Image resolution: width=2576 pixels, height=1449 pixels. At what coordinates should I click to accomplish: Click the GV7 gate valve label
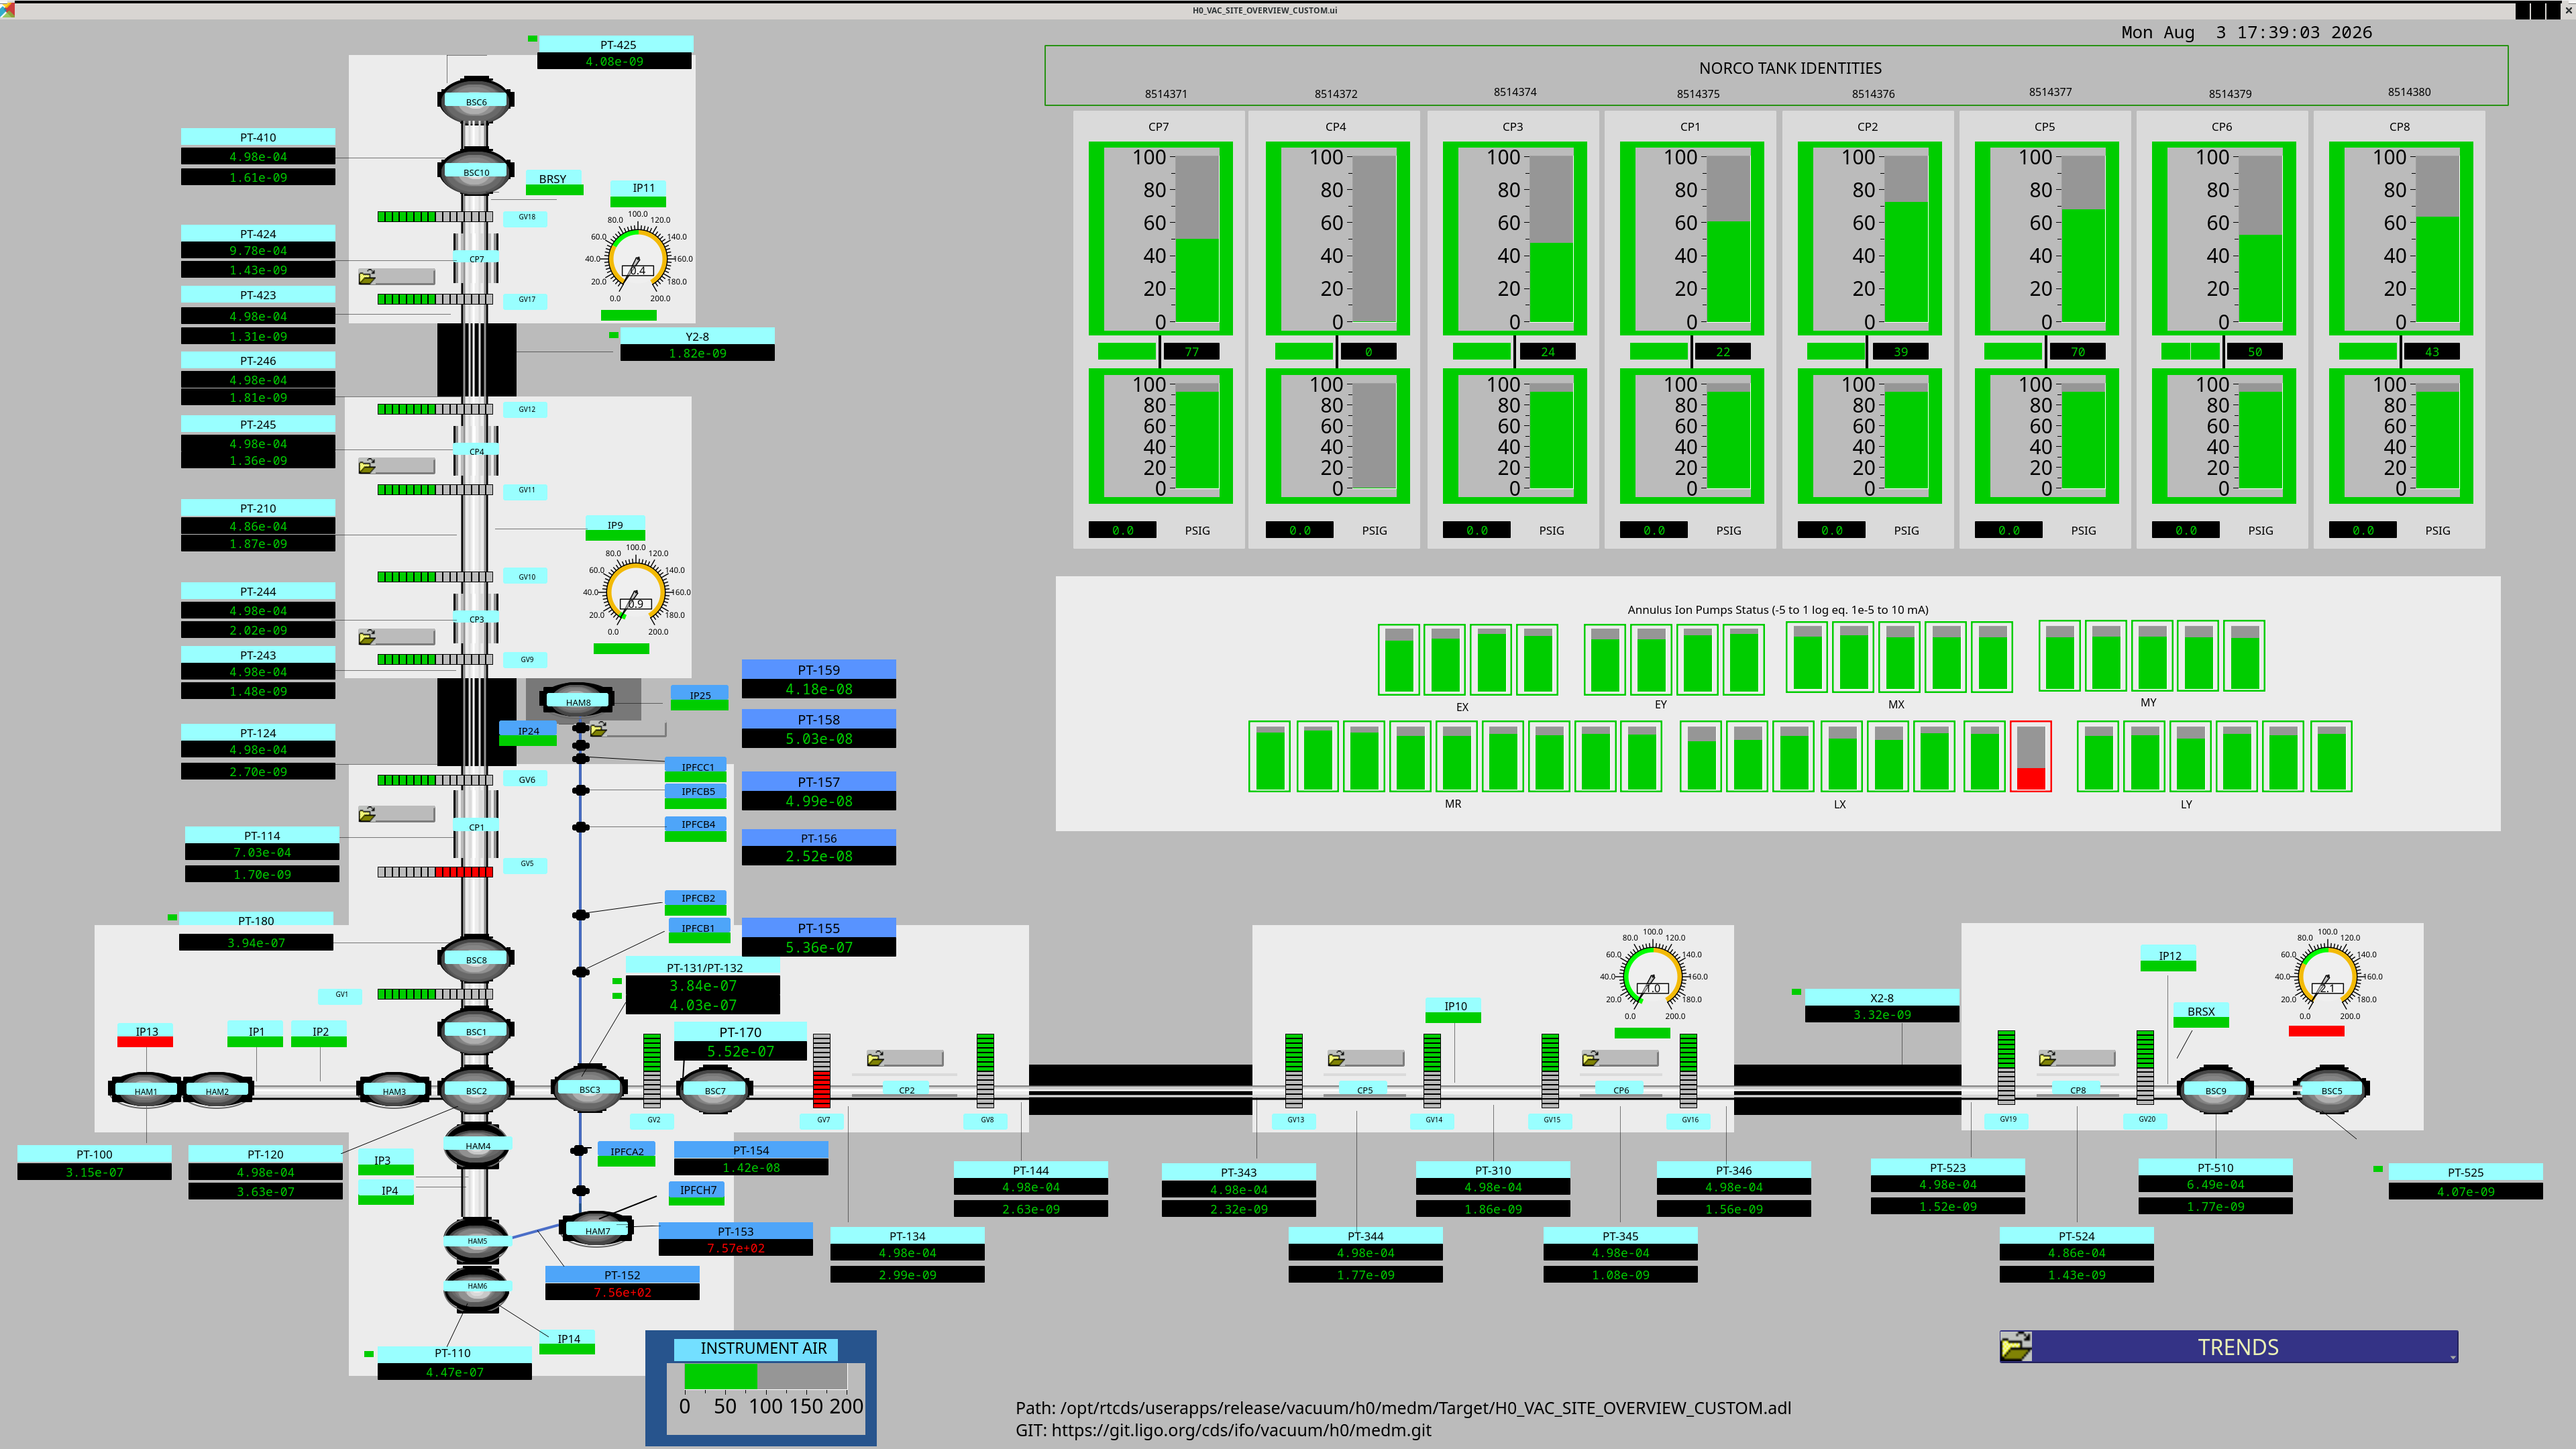pyautogui.click(x=823, y=1120)
